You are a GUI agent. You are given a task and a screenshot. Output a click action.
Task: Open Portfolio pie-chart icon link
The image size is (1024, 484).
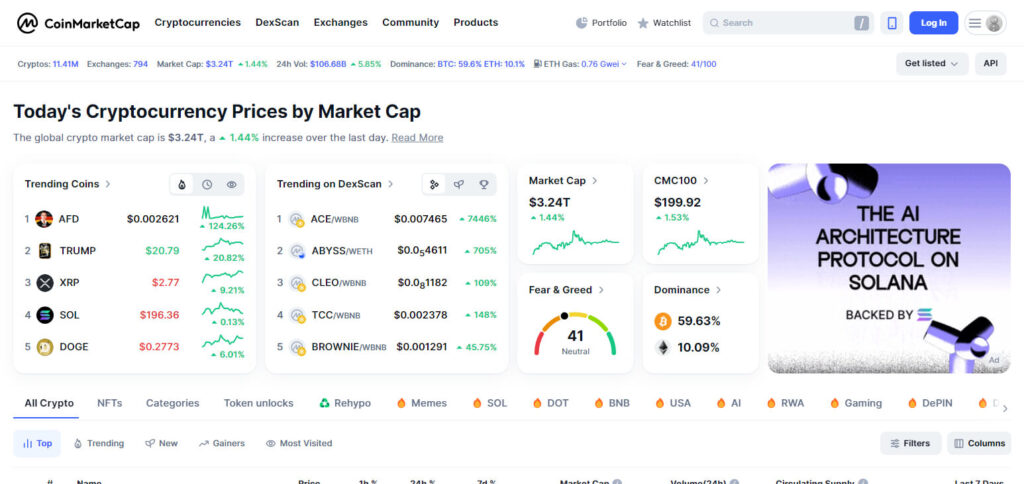pos(601,23)
